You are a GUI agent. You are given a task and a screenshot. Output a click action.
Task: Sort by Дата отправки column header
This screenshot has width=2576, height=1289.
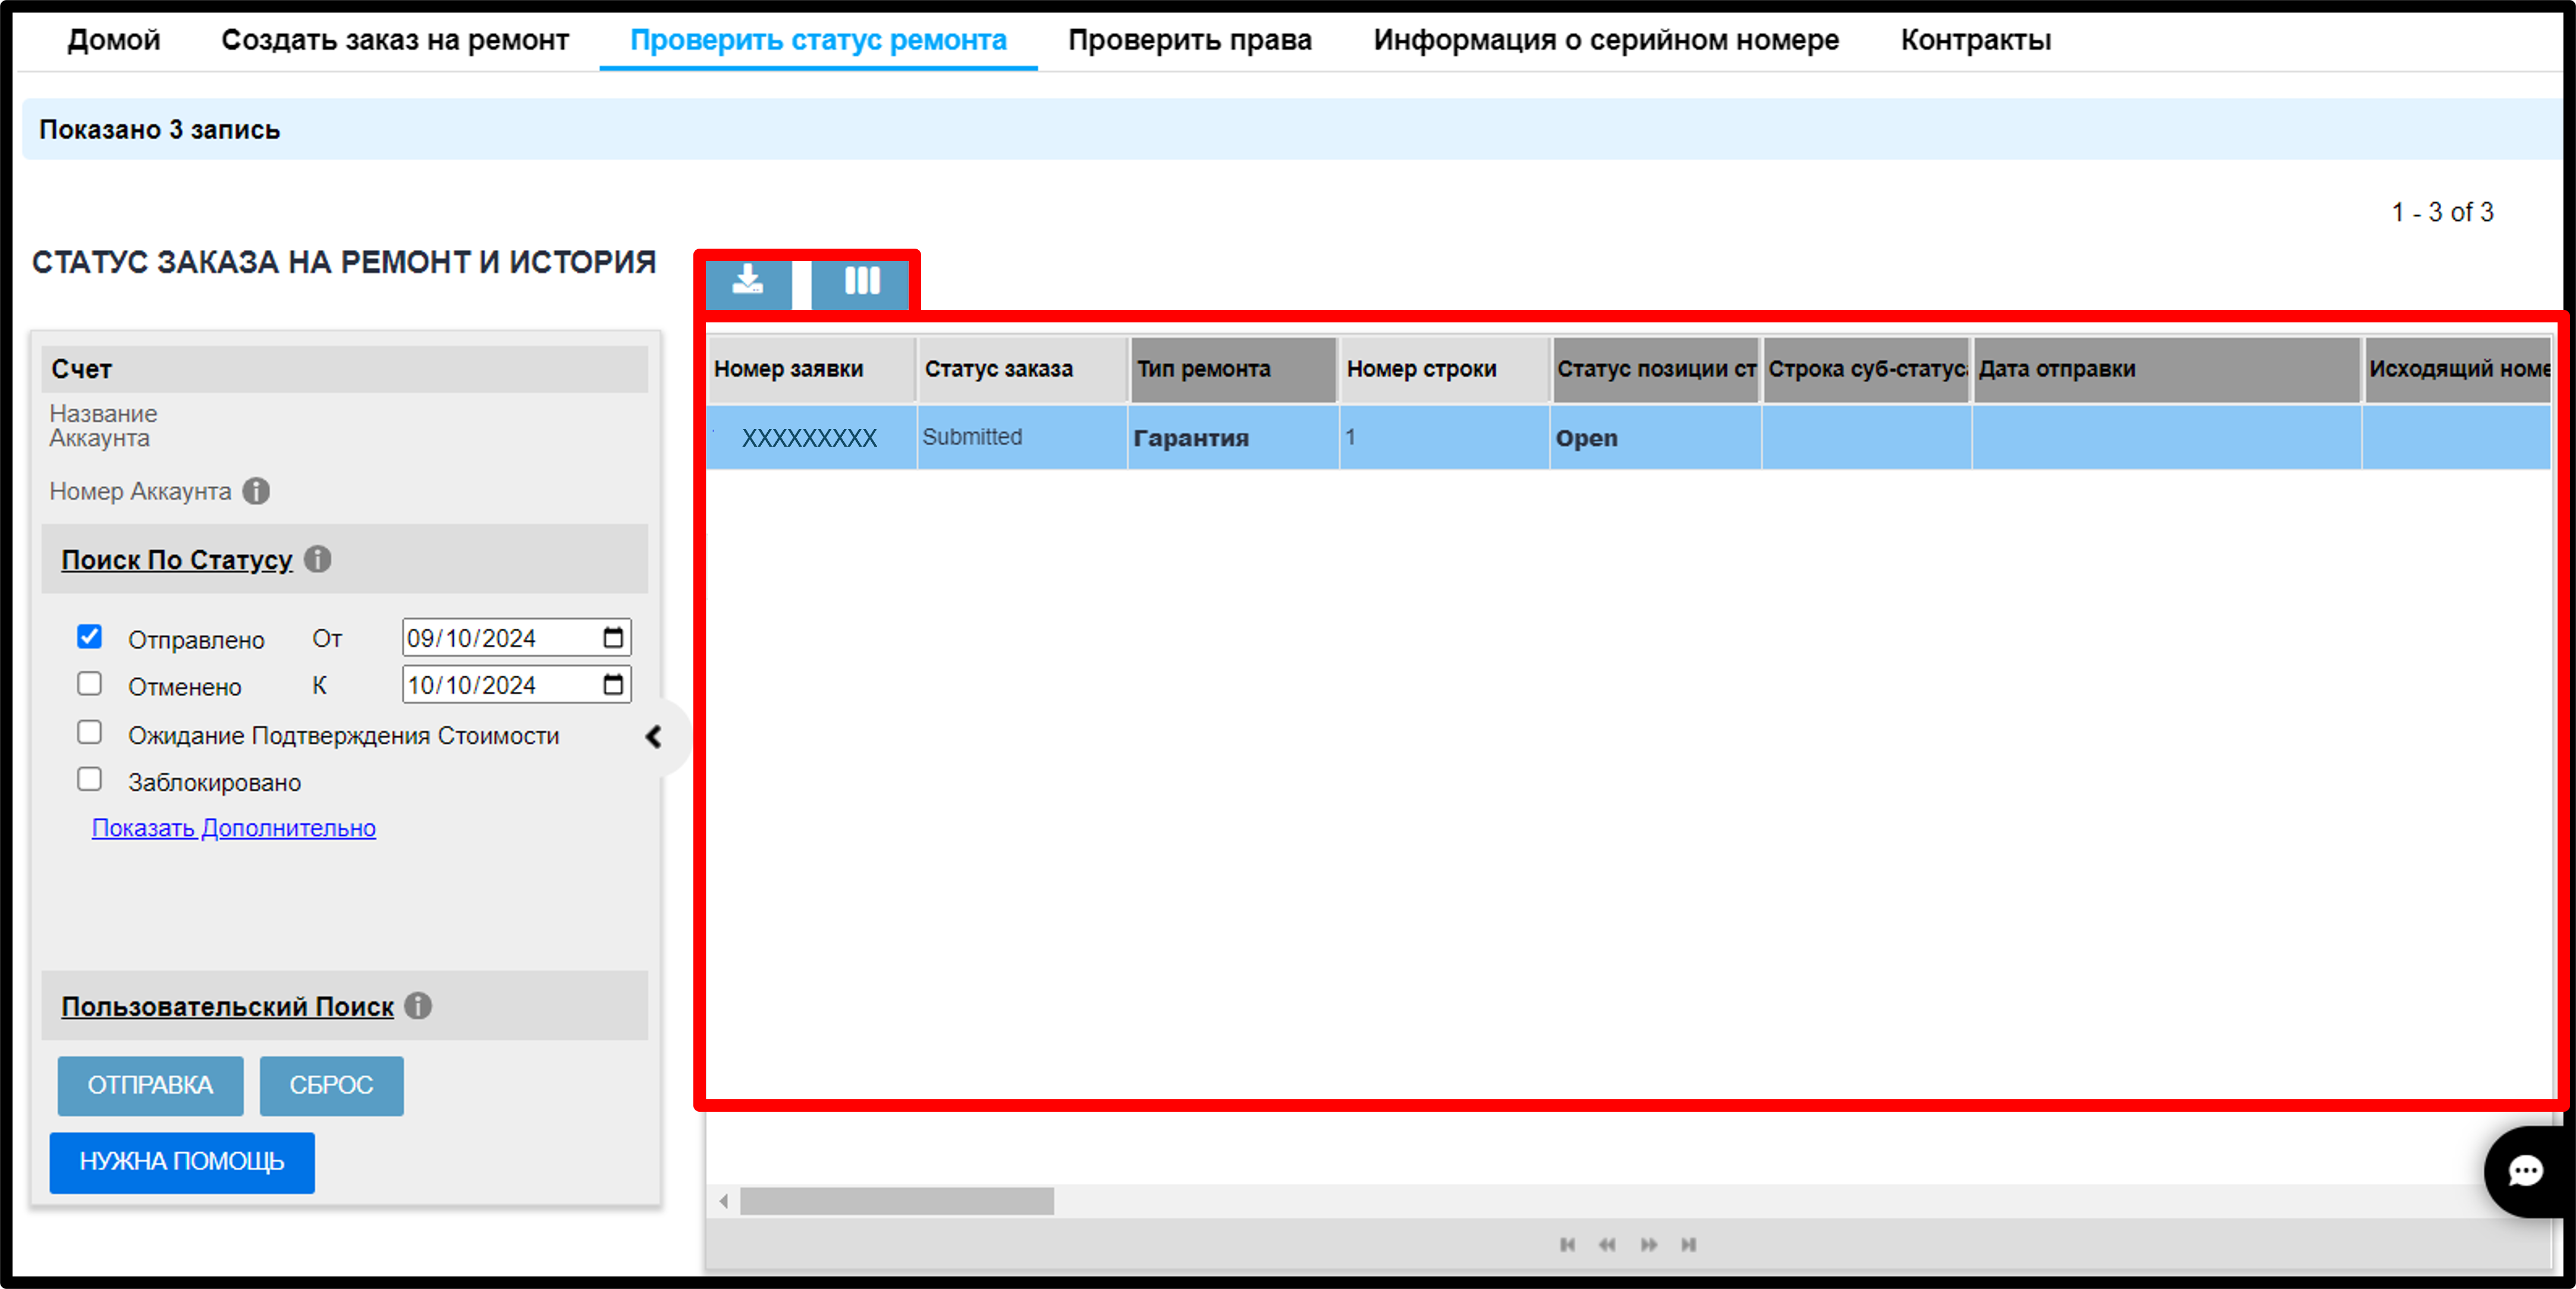click(2166, 369)
